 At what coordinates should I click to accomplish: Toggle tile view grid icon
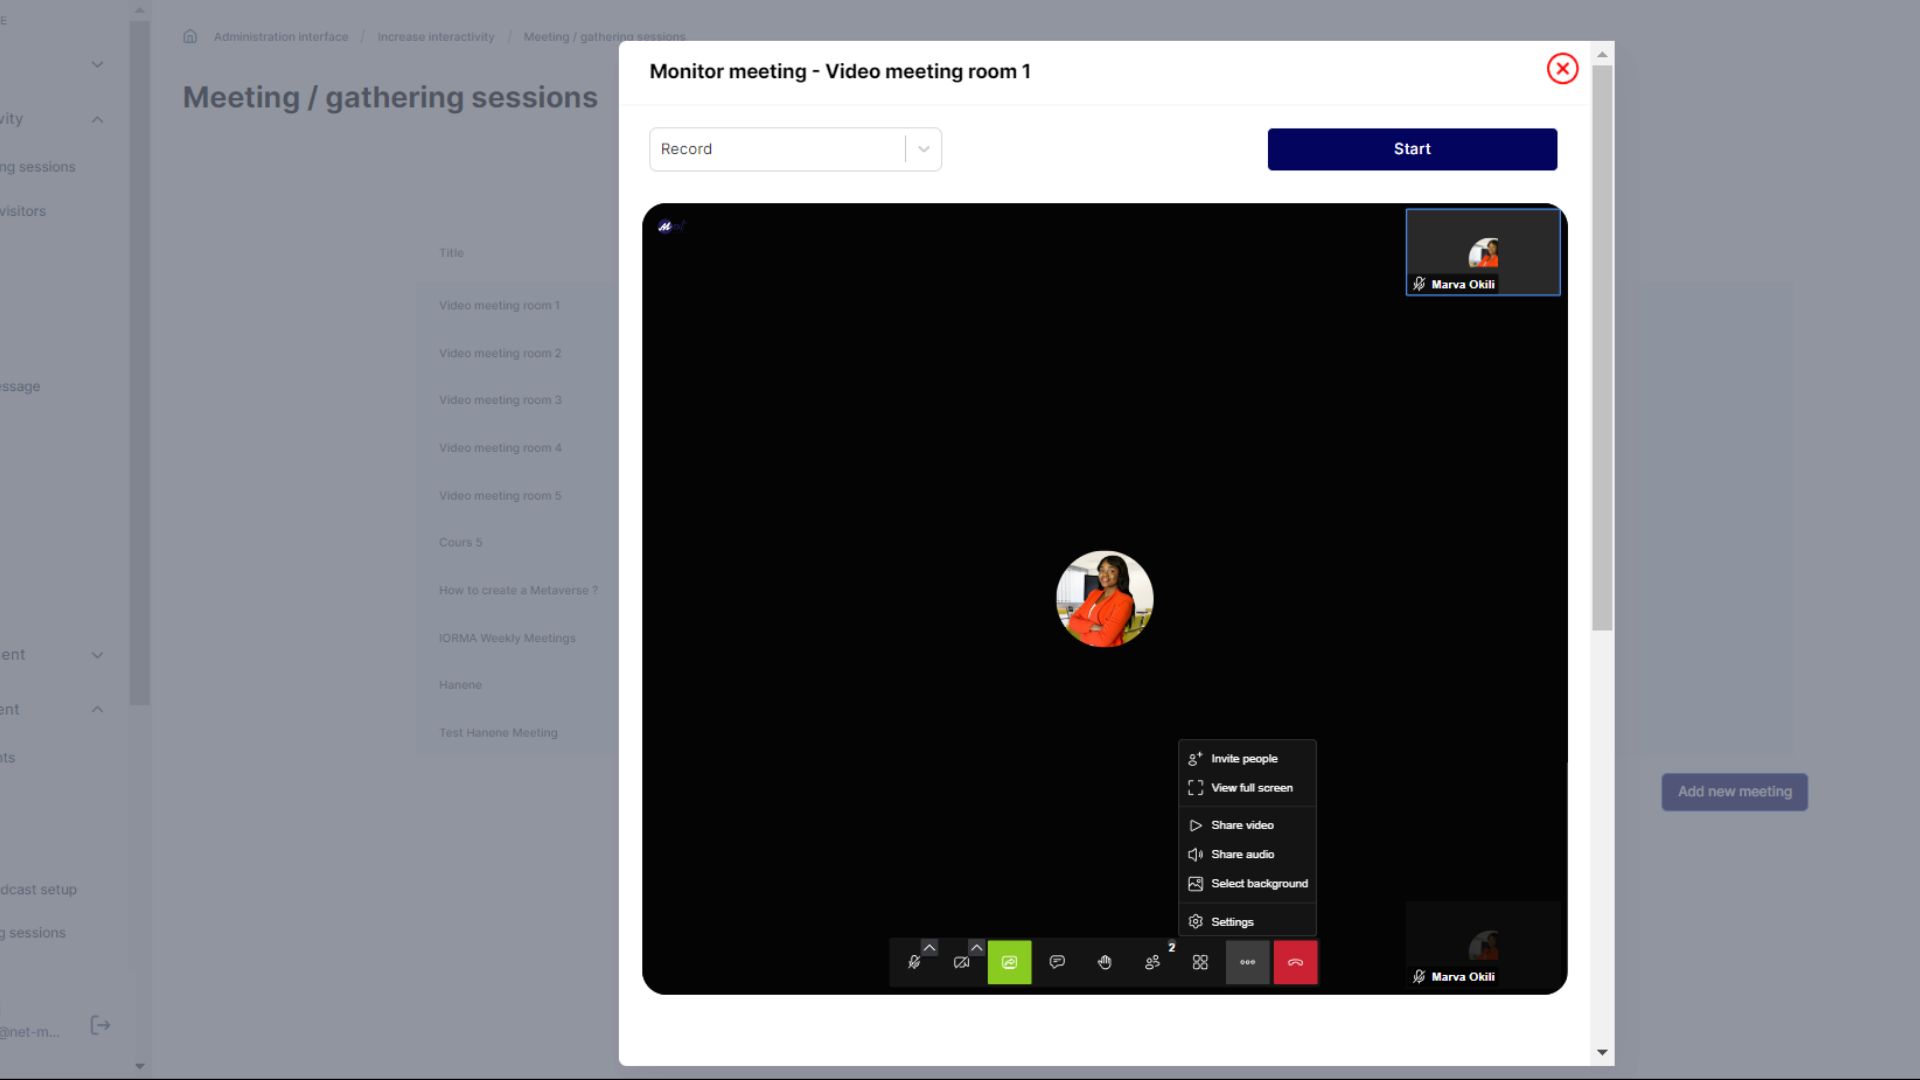(1200, 962)
